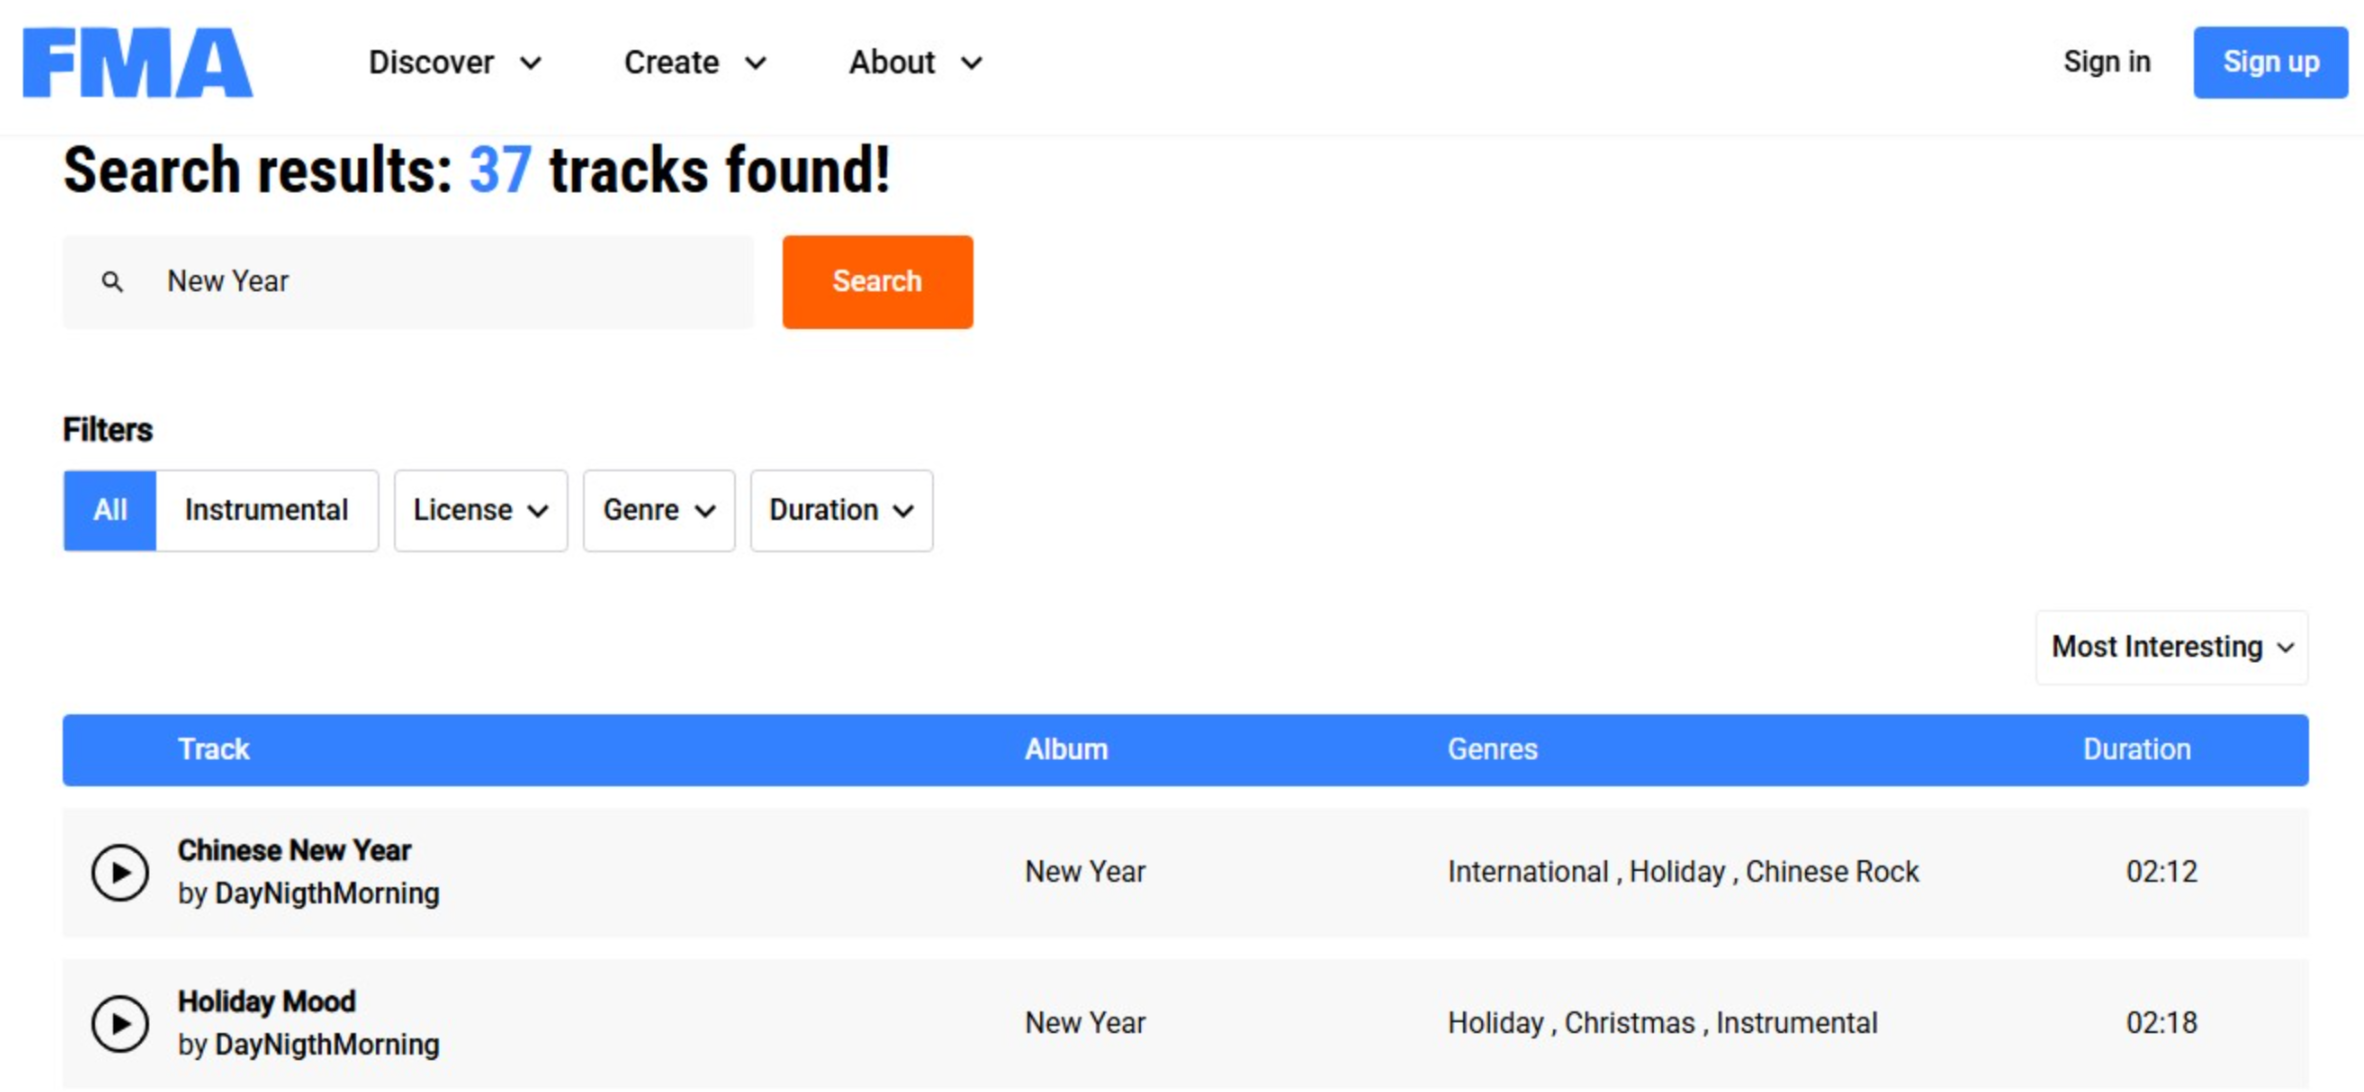Open the About menu
The width and height of the screenshot is (2364, 1092).
coord(913,62)
